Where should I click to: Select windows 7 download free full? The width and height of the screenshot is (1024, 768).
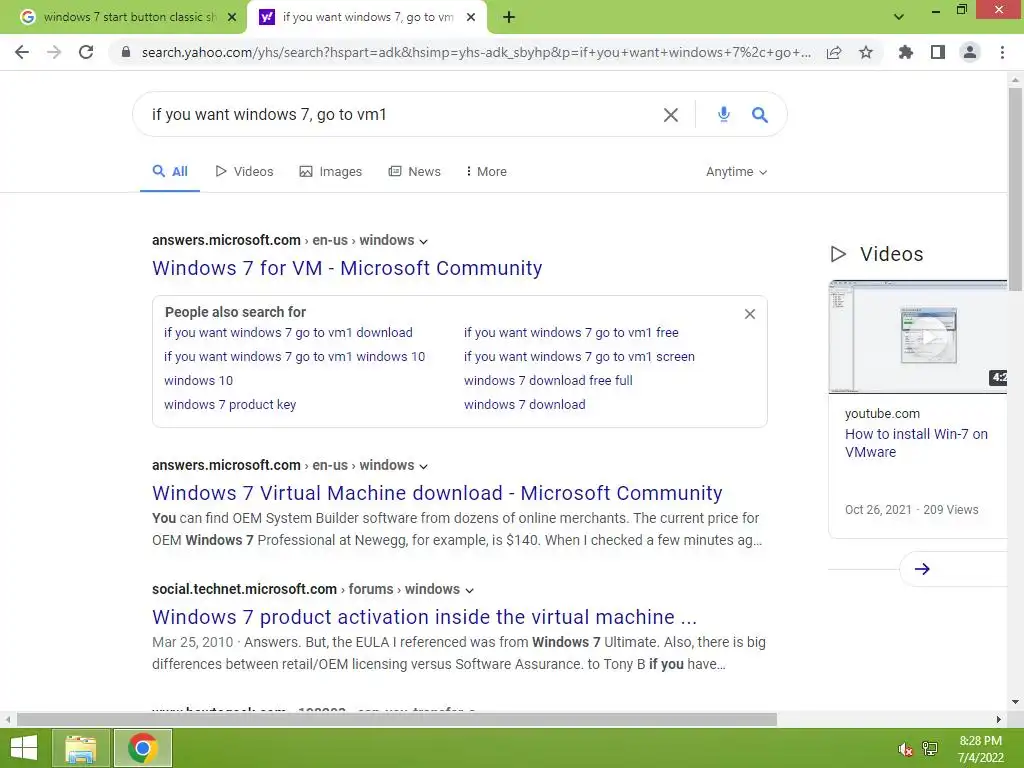(x=548, y=381)
